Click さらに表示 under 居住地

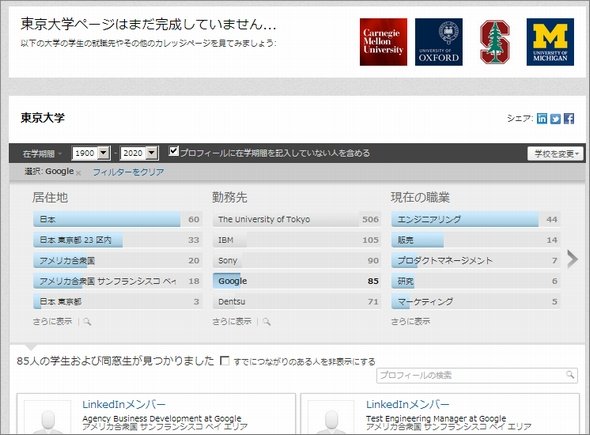[52, 321]
